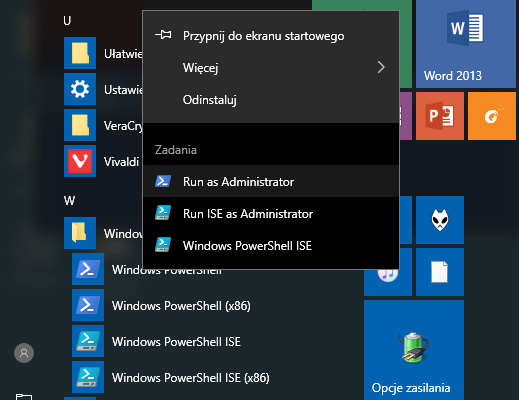Select Przypnij do ekranu startowego

tap(271, 36)
